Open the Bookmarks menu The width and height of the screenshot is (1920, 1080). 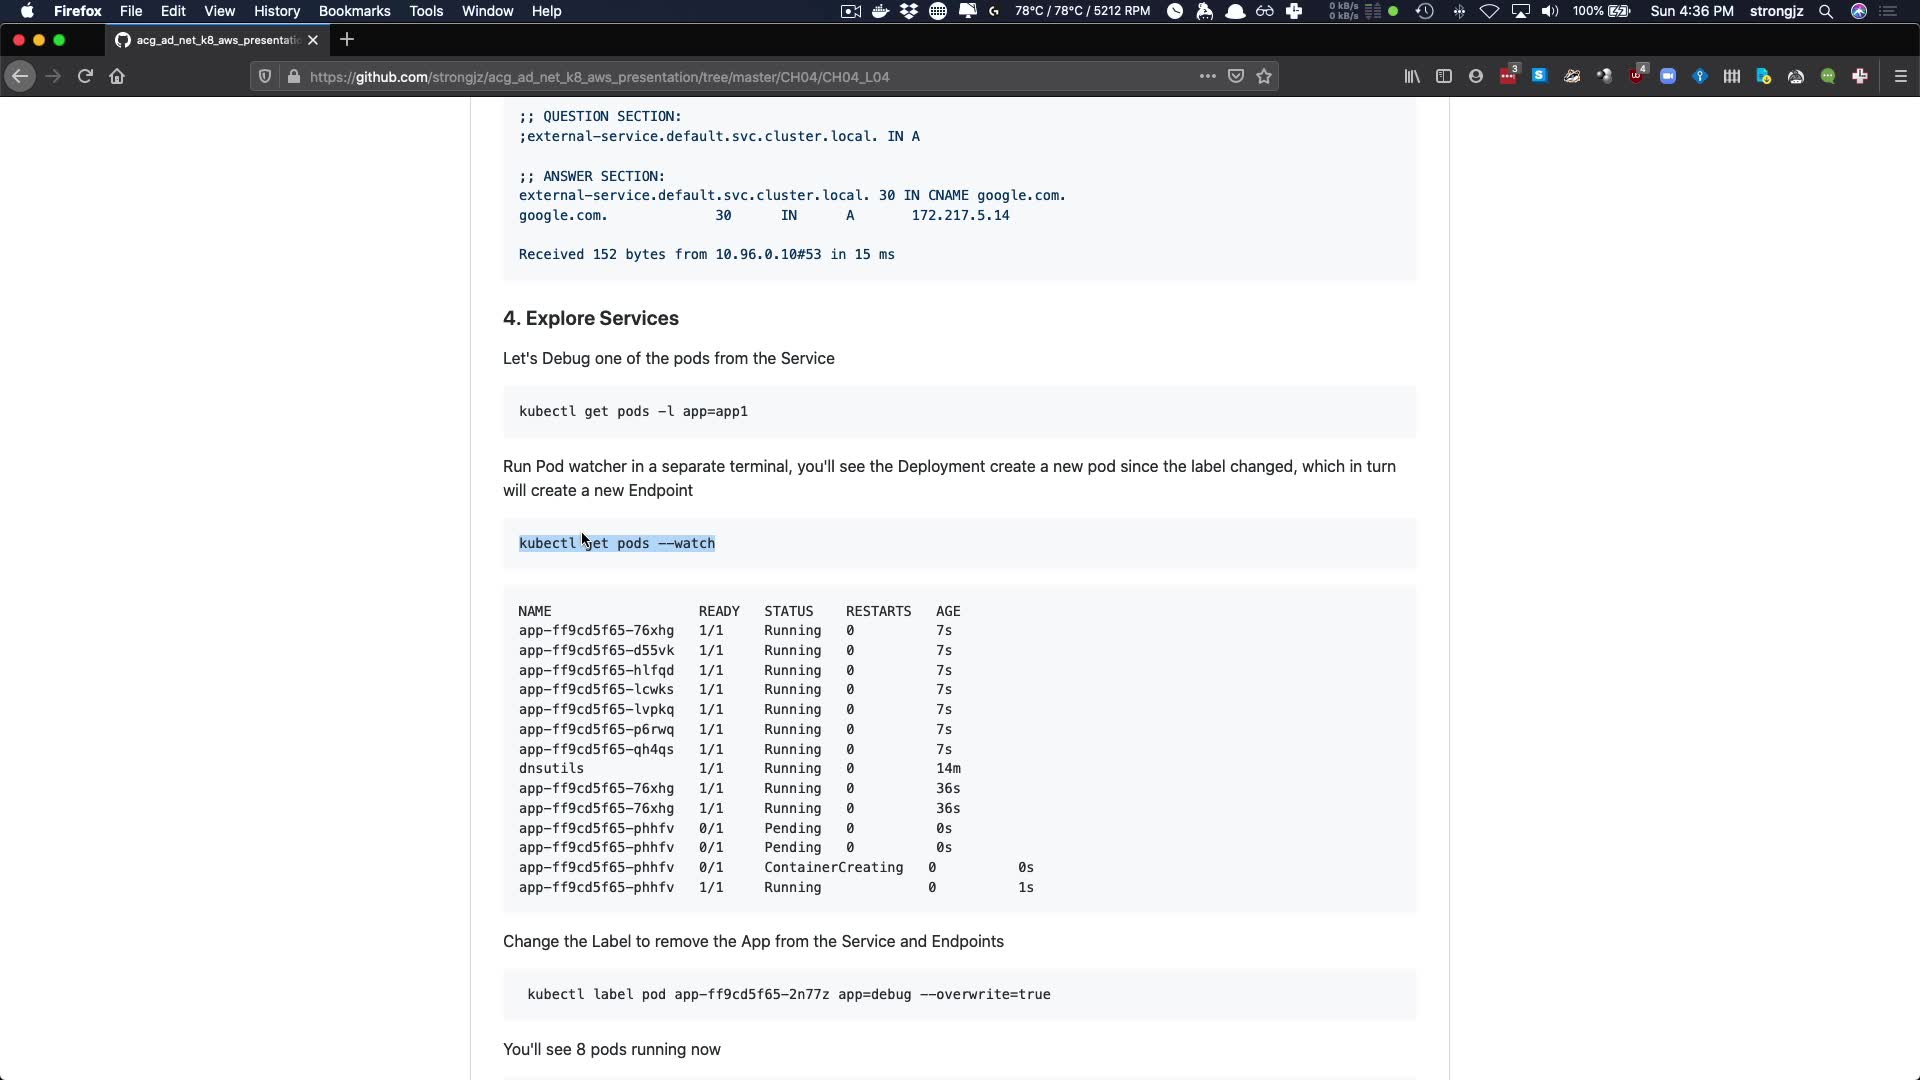click(354, 11)
